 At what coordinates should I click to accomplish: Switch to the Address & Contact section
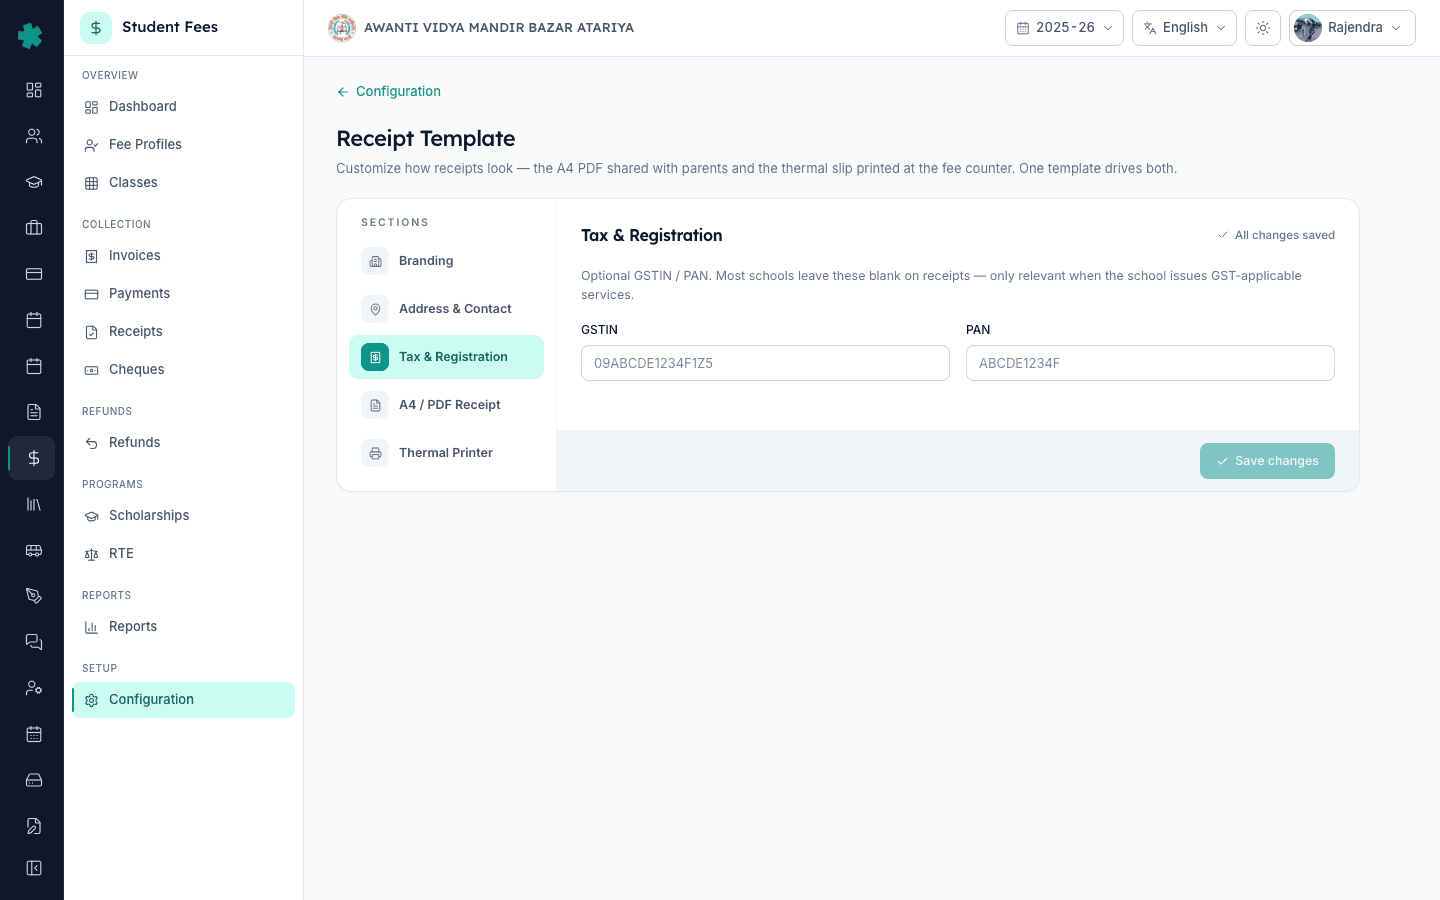(446, 309)
